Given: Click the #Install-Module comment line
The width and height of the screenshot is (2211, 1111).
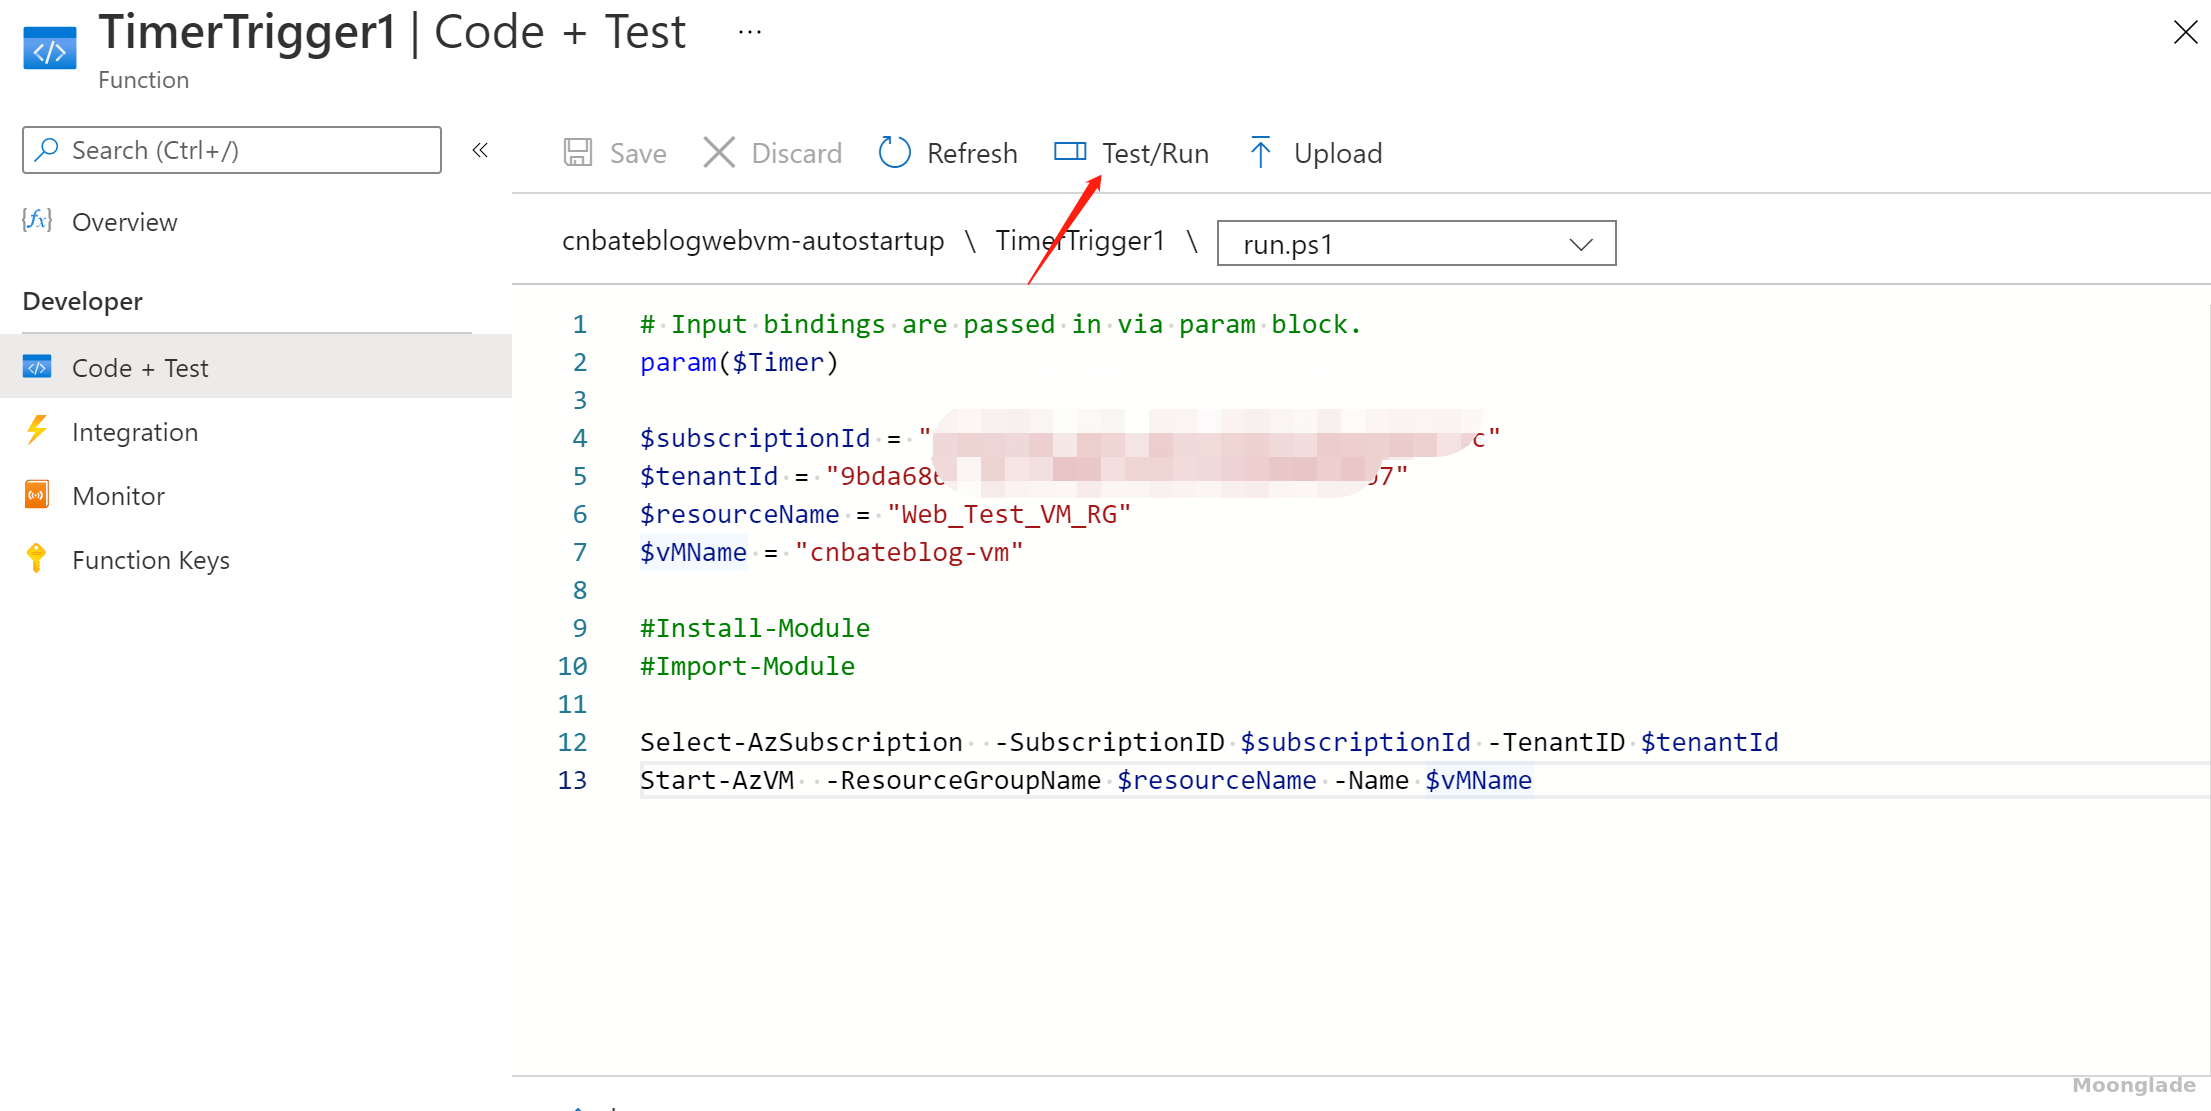Looking at the screenshot, I should pos(755,628).
